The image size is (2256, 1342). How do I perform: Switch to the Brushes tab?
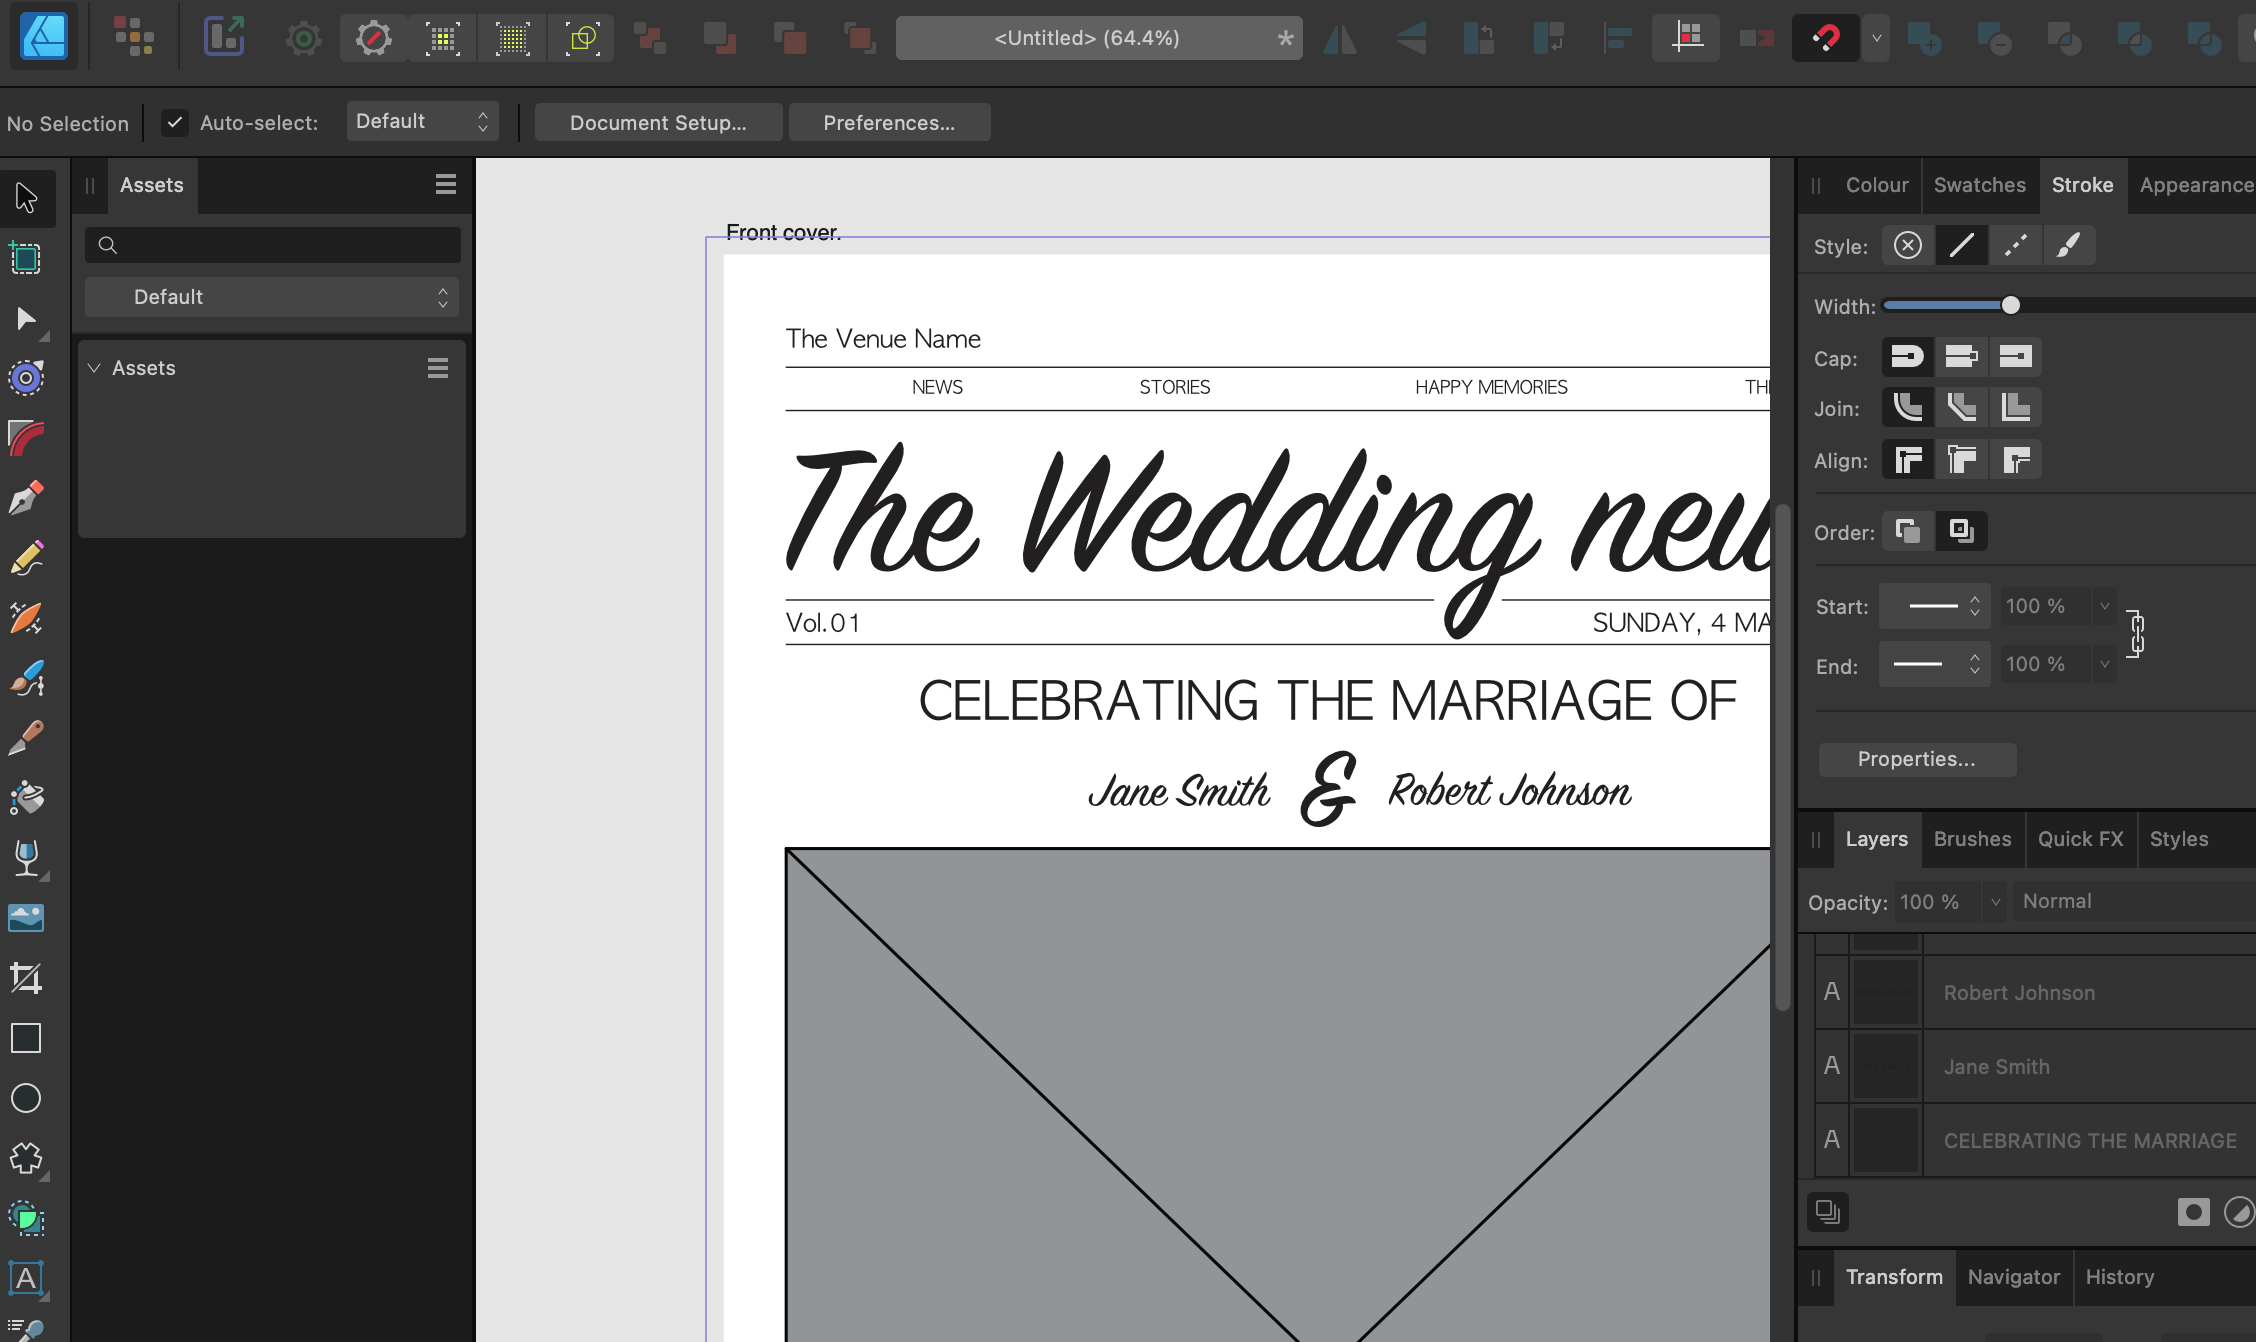1972,839
